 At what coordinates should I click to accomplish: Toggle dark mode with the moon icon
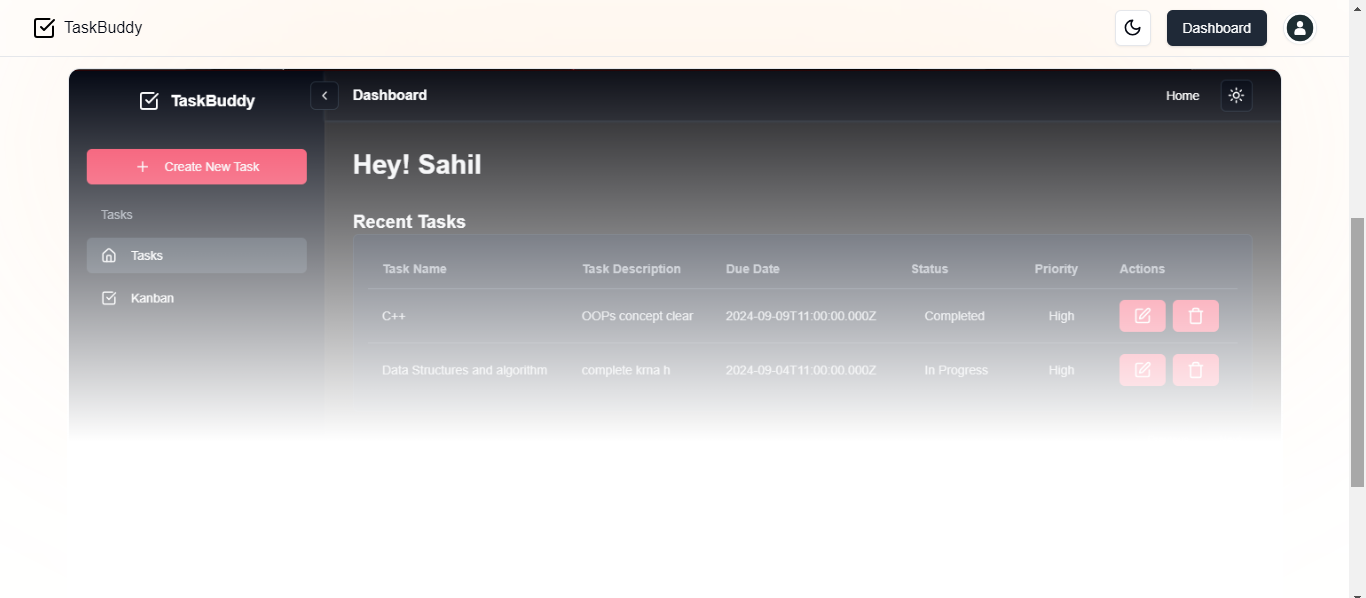coord(1133,28)
